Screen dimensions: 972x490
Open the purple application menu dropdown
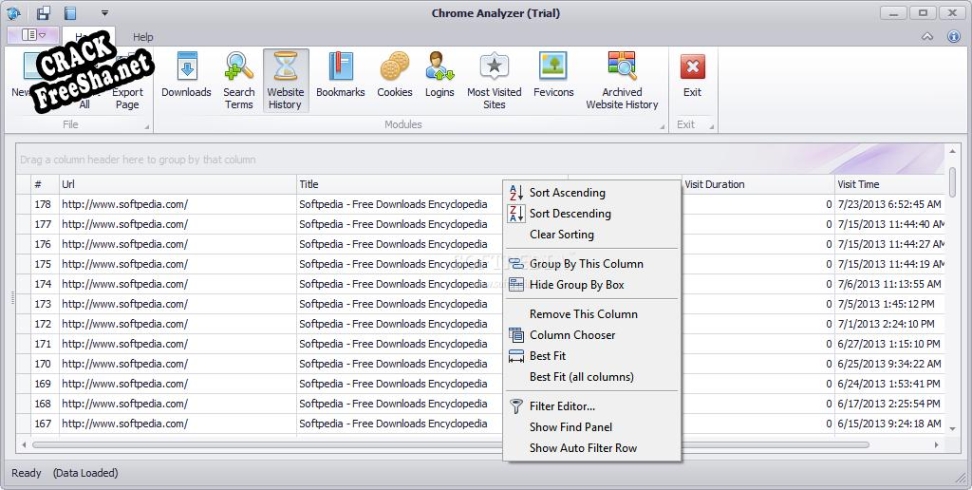tap(33, 36)
